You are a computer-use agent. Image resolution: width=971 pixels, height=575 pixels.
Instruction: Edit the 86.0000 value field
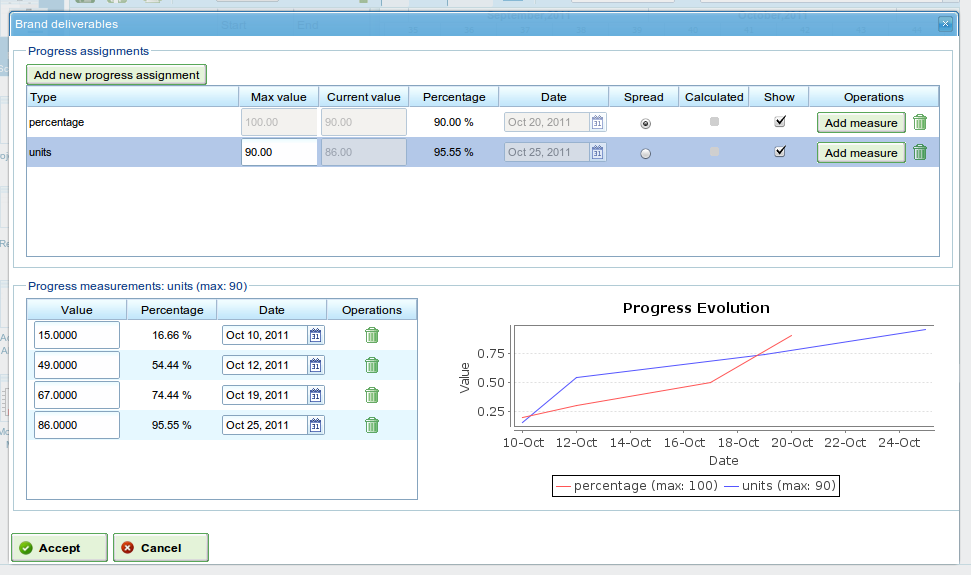point(77,425)
